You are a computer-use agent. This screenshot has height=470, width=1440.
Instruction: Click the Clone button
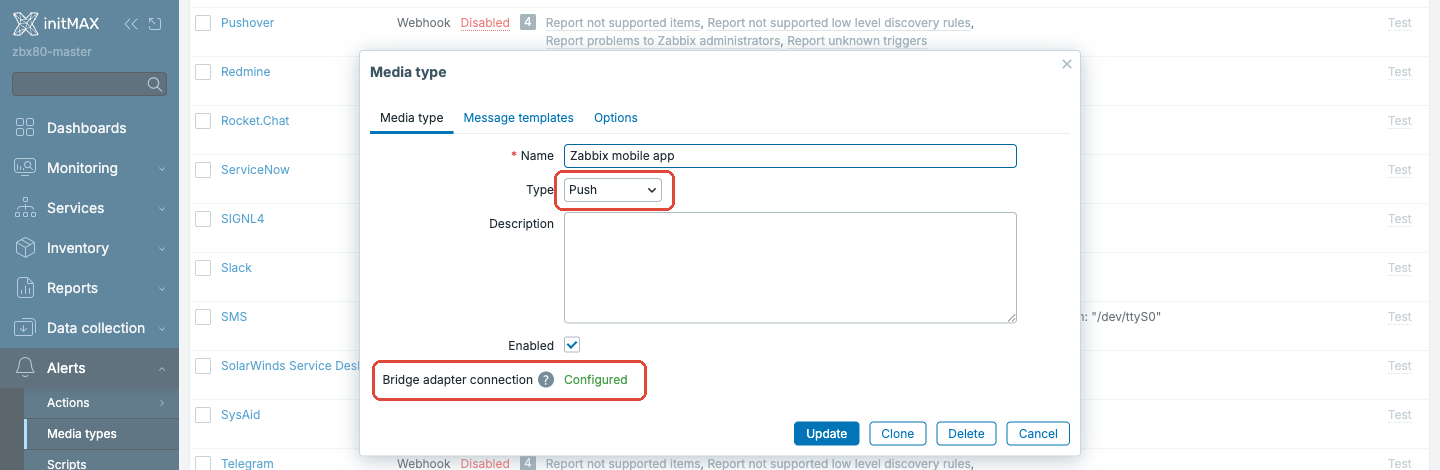tap(898, 433)
